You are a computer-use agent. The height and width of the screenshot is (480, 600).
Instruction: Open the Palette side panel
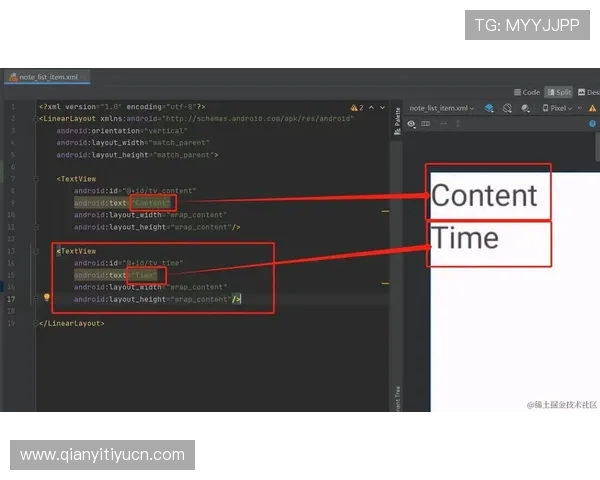[397, 121]
